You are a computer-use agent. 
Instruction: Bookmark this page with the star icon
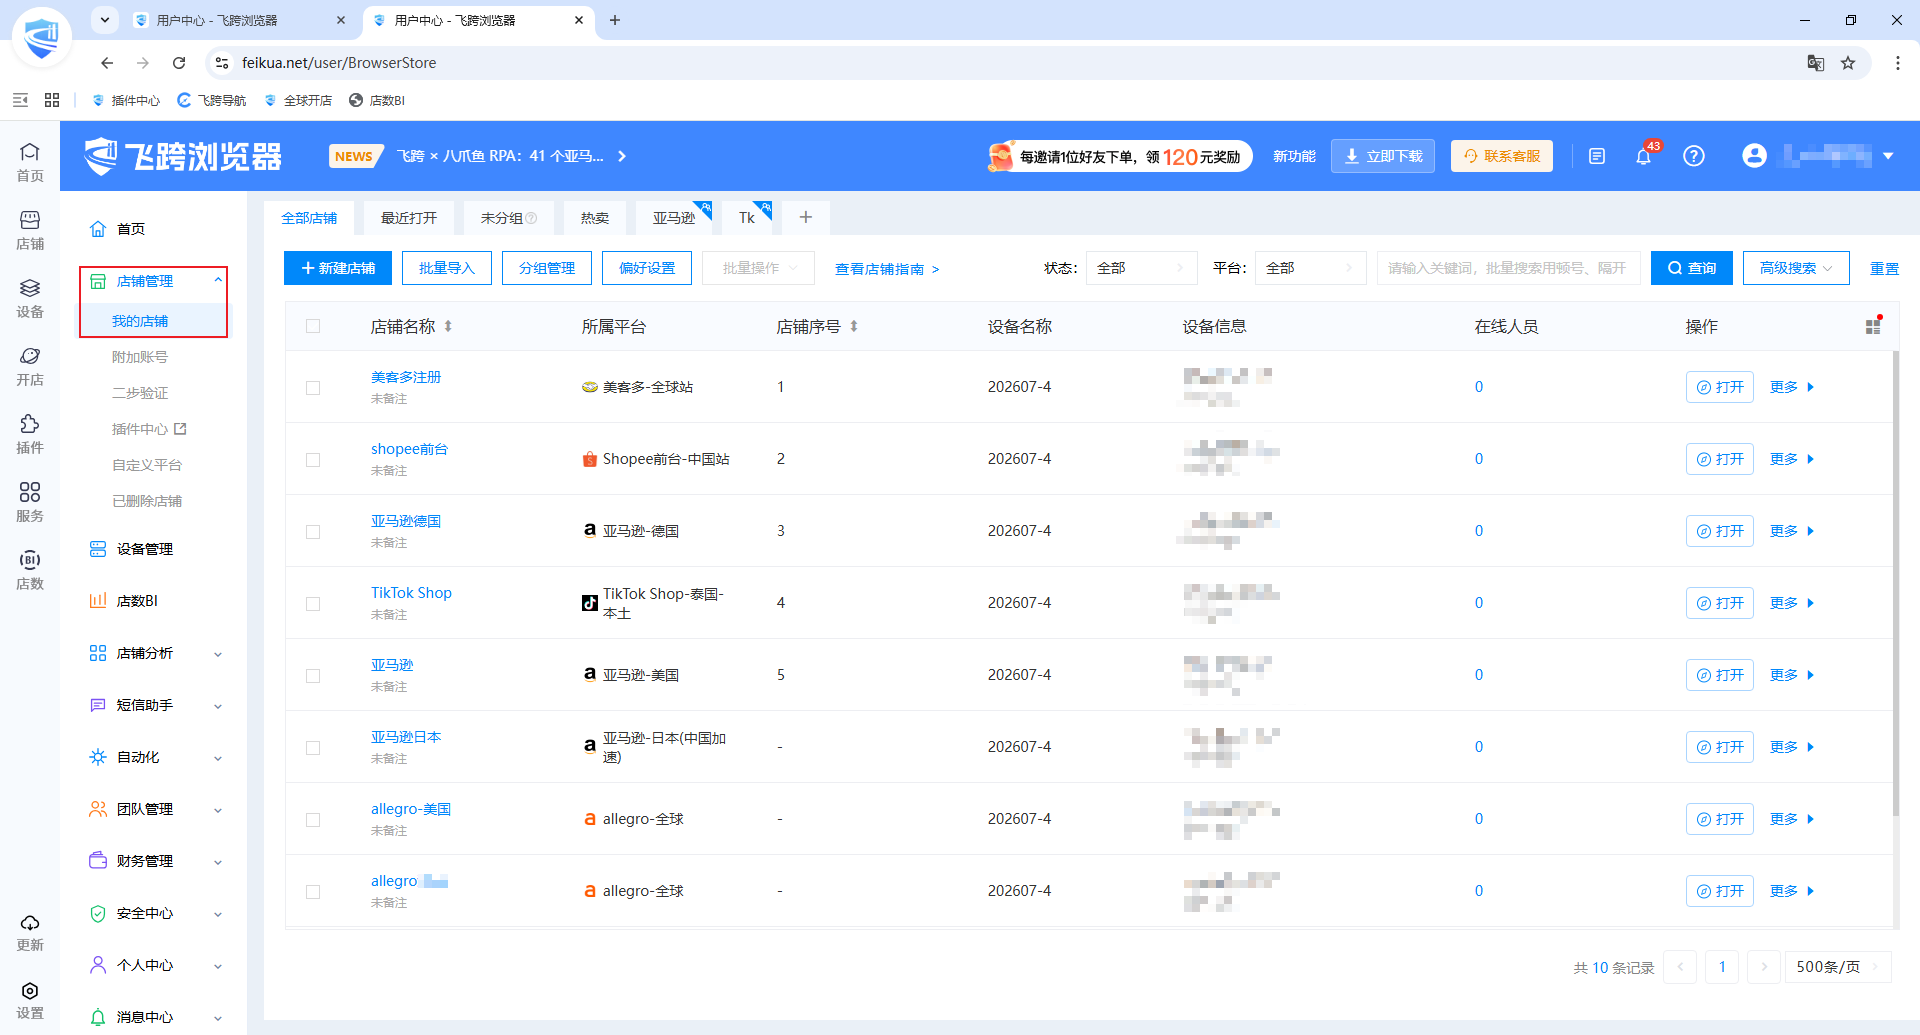(1848, 63)
